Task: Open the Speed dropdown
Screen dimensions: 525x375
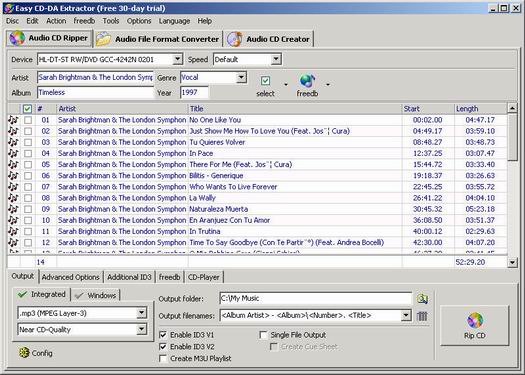Action: click(276, 60)
